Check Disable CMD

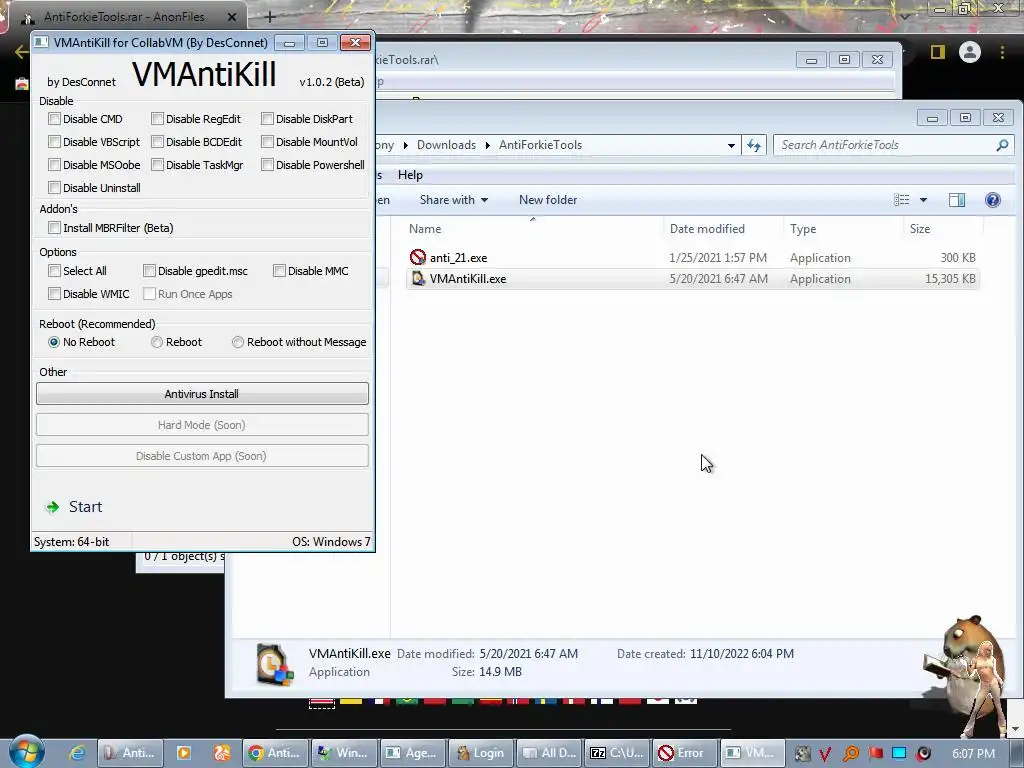[55, 119]
